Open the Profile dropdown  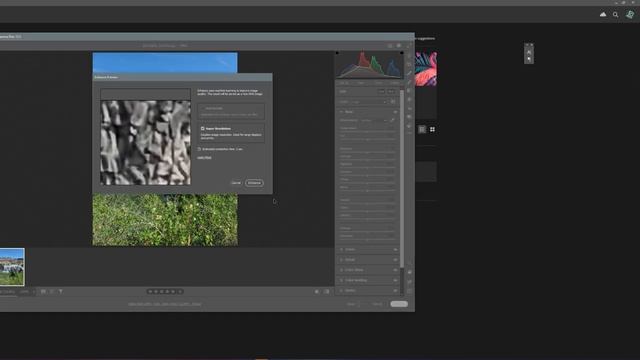(368, 102)
